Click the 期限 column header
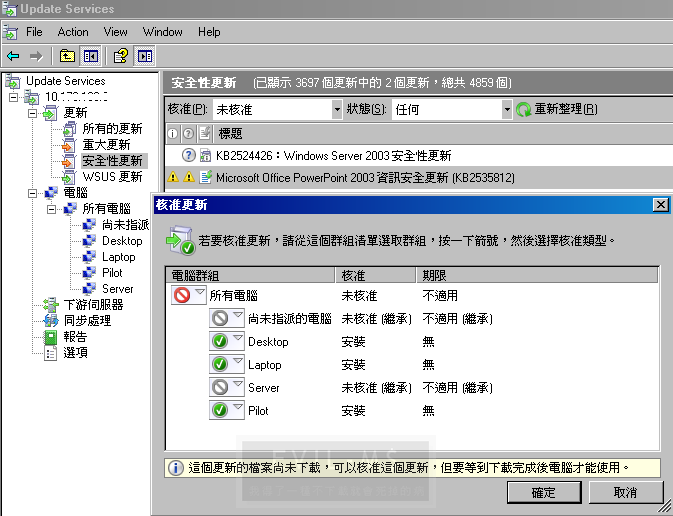673x516 pixels. click(537, 275)
